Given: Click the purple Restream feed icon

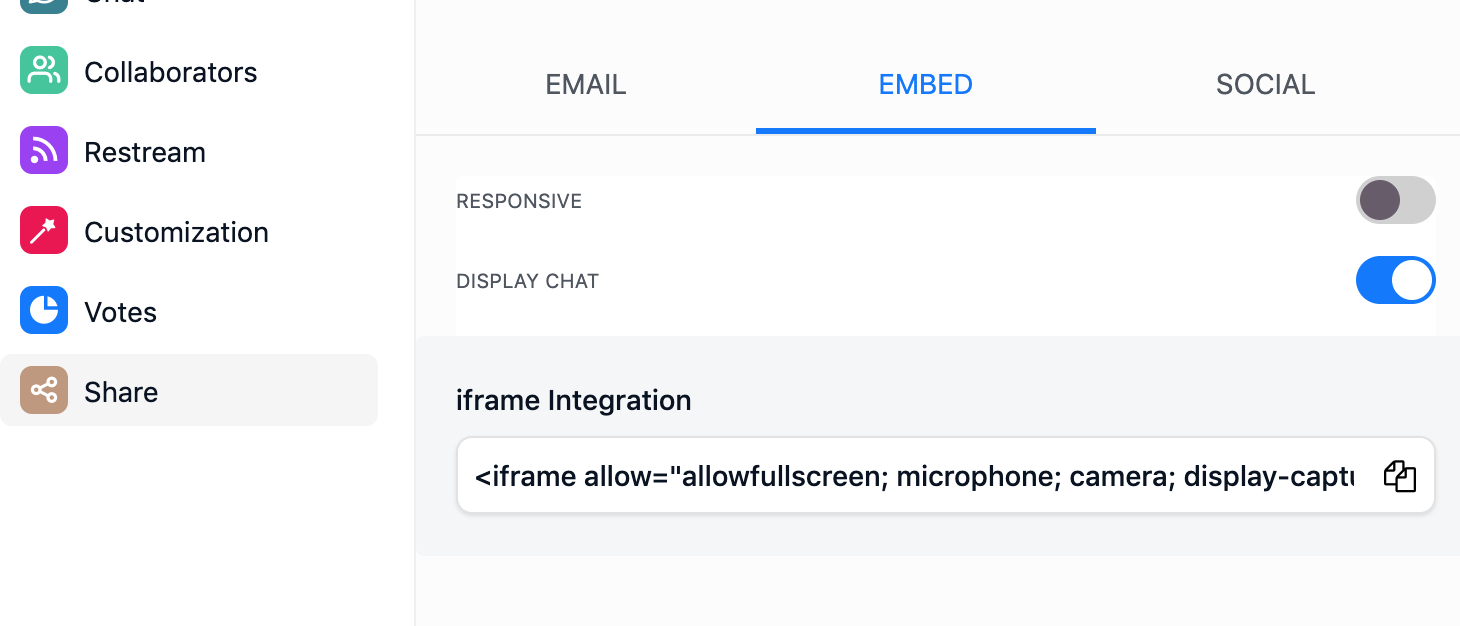Looking at the screenshot, I should point(44,151).
